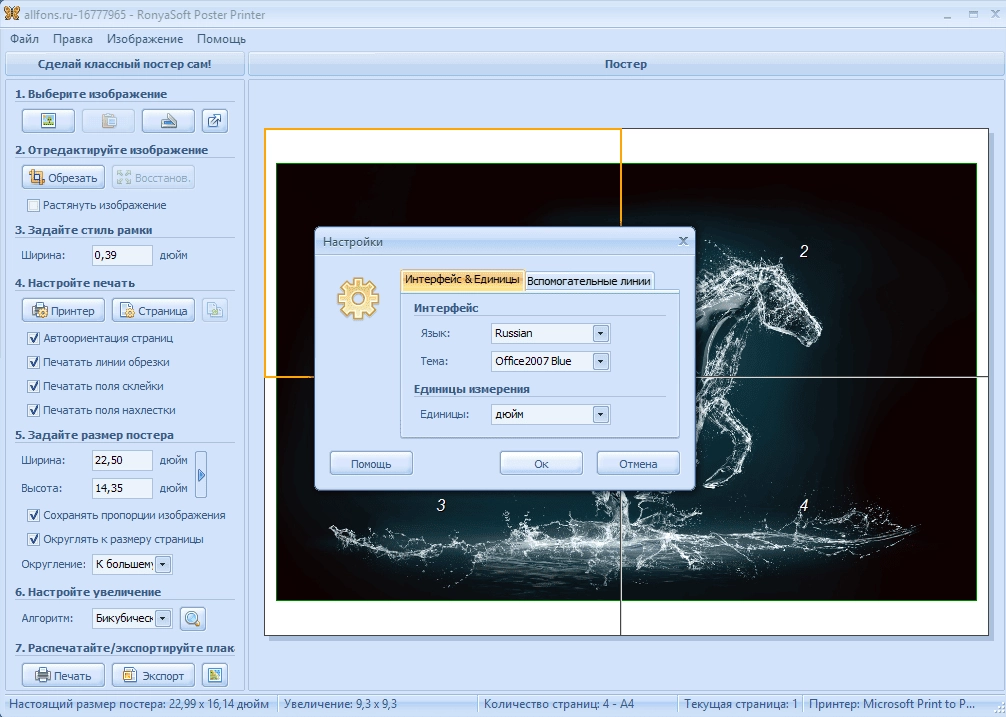Open the Файл menu

(x=24, y=39)
